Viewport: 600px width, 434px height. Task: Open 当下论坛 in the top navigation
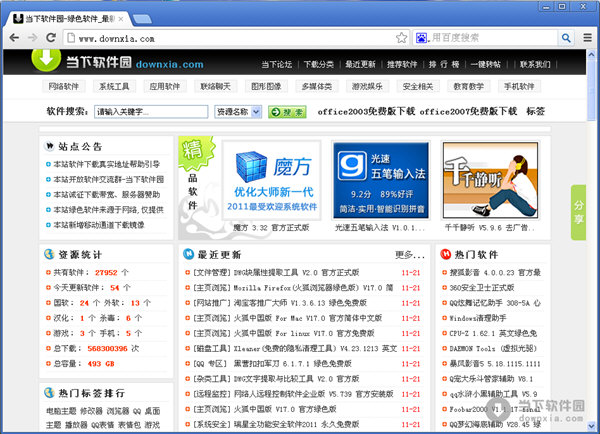[x=277, y=64]
